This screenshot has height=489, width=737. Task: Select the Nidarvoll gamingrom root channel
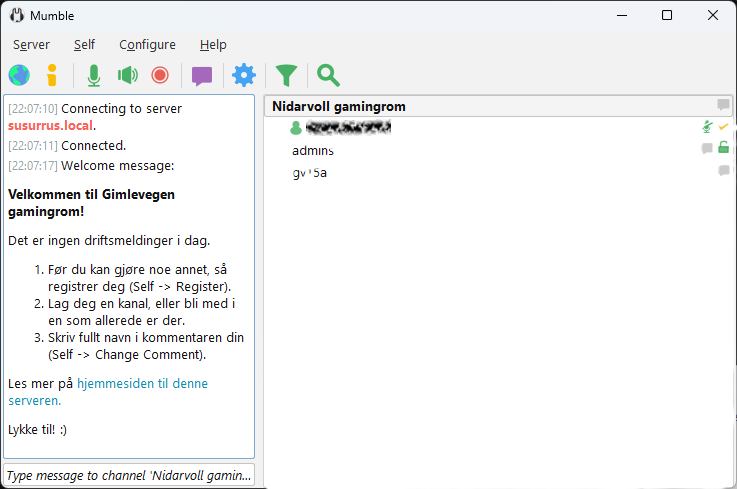tap(338, 106)
